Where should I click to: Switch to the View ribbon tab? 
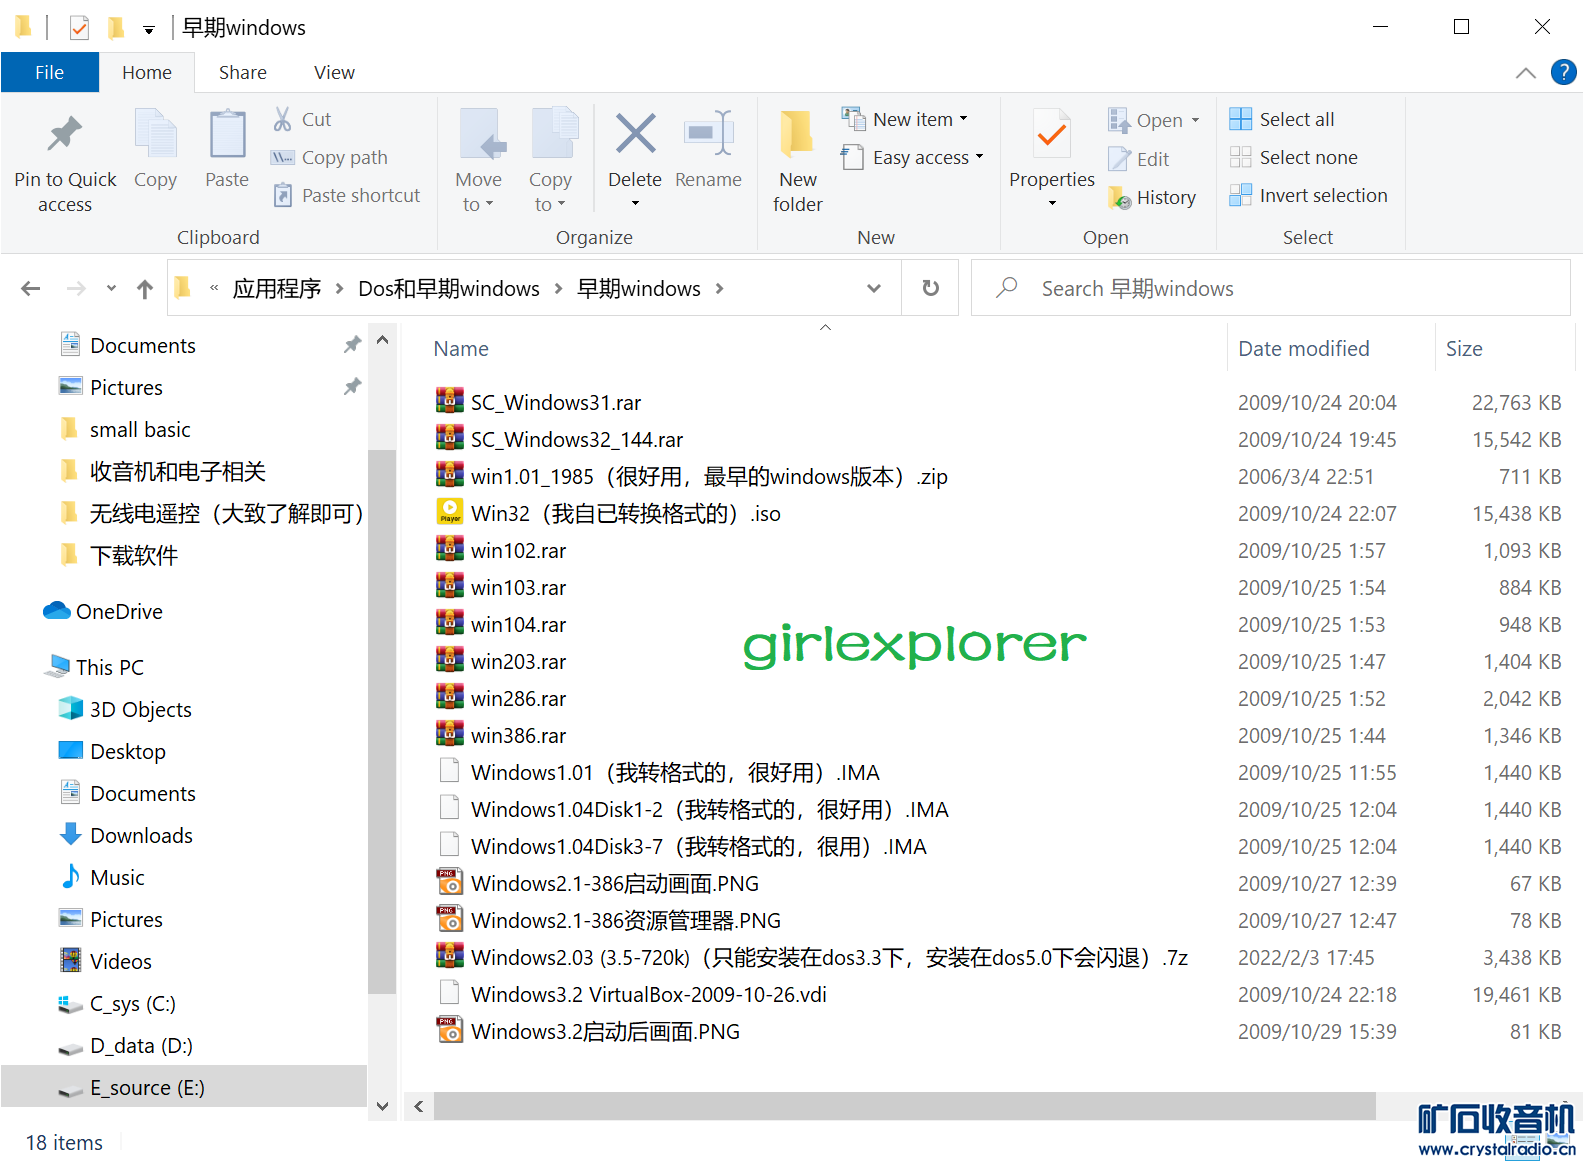334,72
